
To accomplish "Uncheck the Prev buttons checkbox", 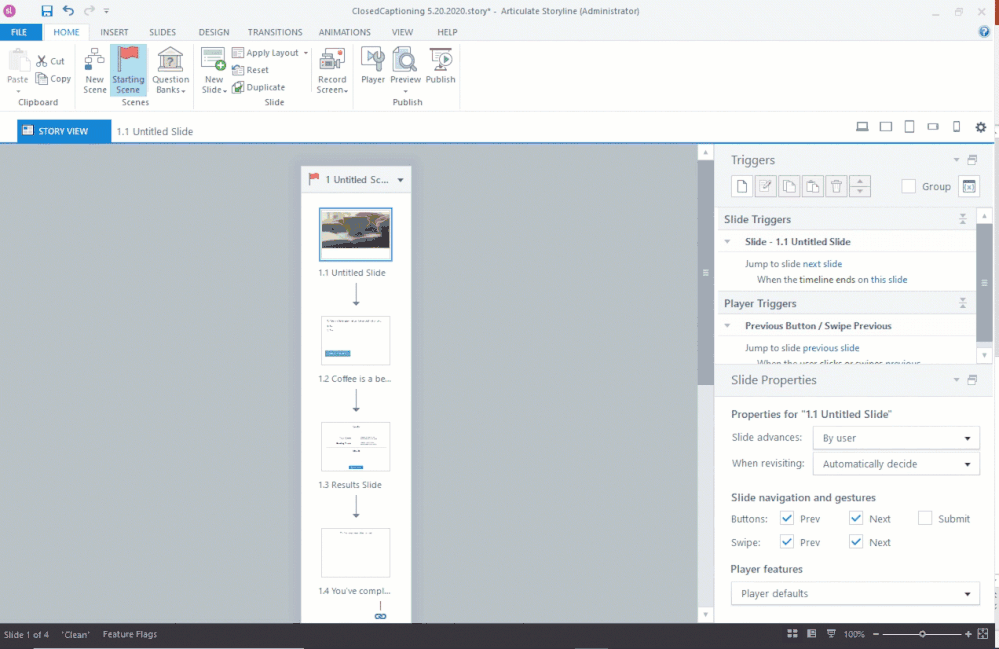I will tap(787, 518).
